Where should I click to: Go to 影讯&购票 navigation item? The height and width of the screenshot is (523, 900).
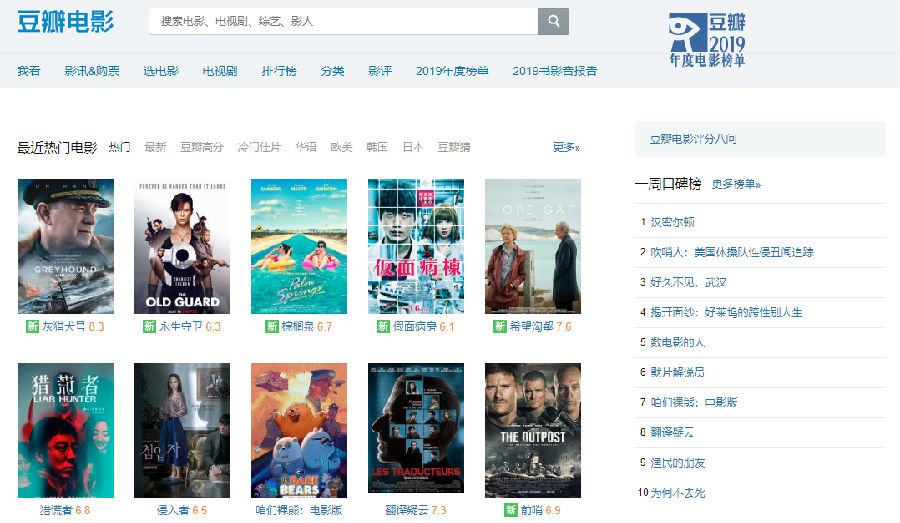point(92,71)
